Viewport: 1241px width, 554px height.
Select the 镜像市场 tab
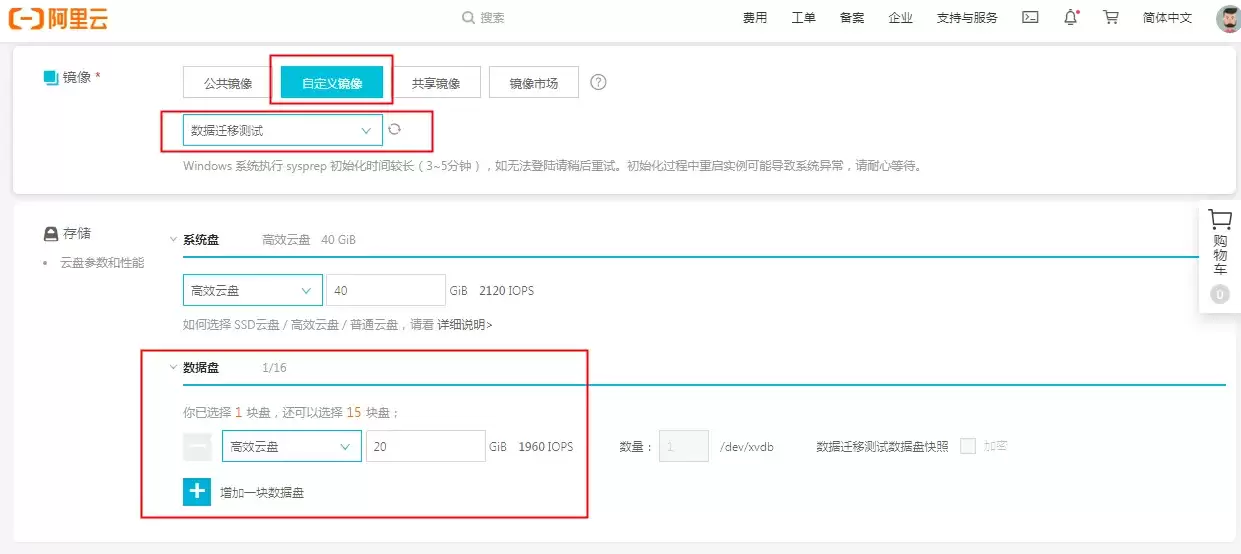tap(534, 83)
